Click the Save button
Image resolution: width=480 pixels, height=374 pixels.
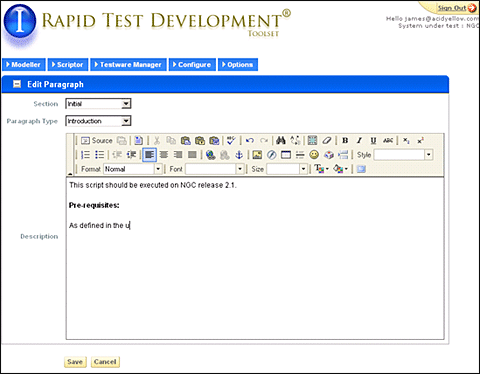(x=75, y=362)
